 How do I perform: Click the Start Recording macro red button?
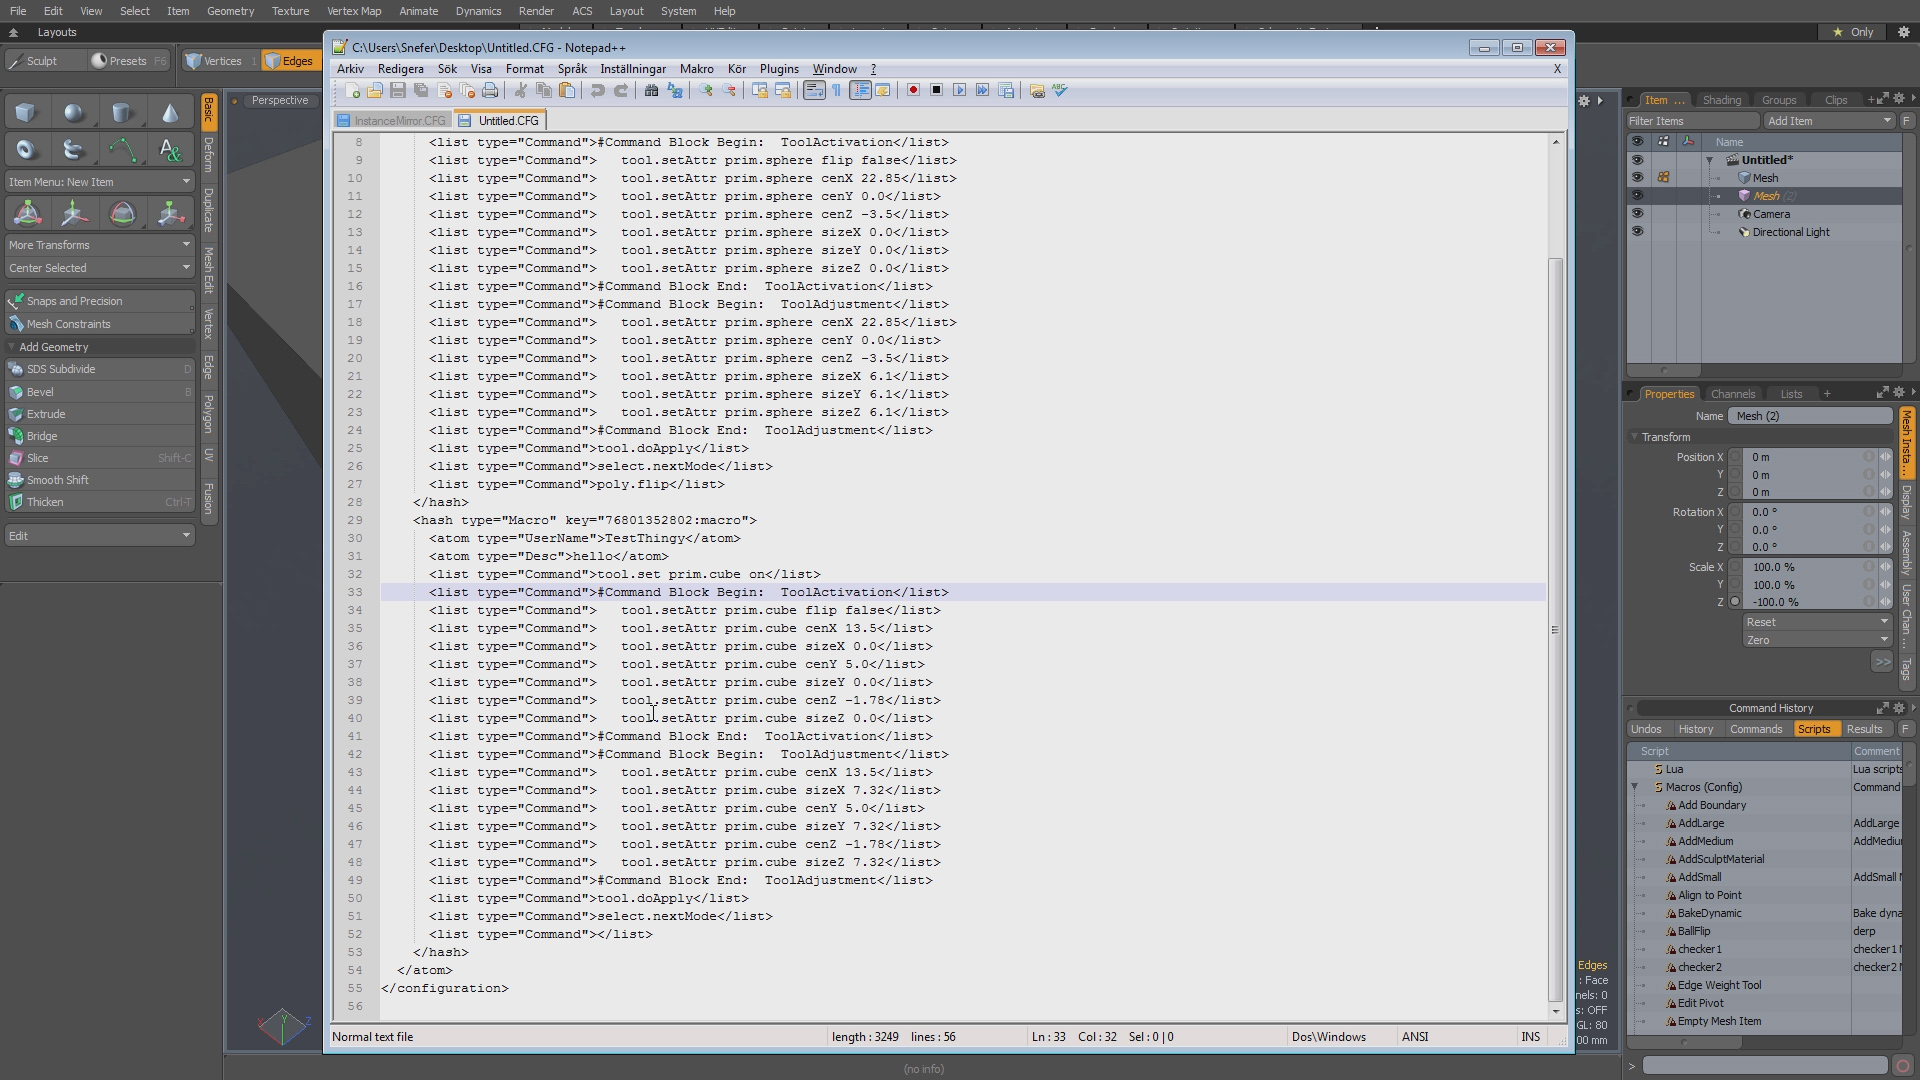click(913, 91)
